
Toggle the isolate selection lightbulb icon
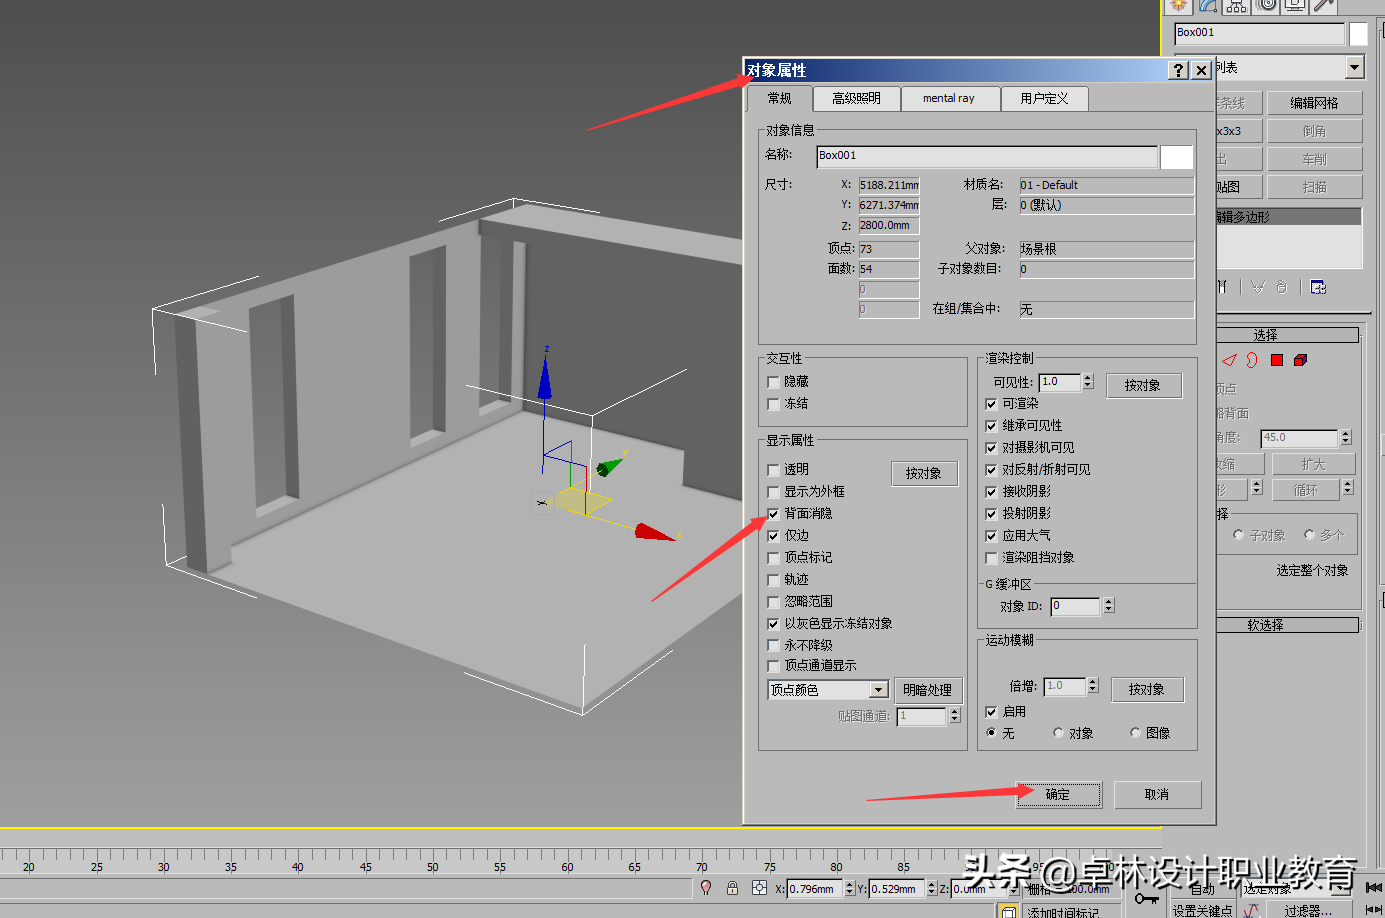point(706,888)
